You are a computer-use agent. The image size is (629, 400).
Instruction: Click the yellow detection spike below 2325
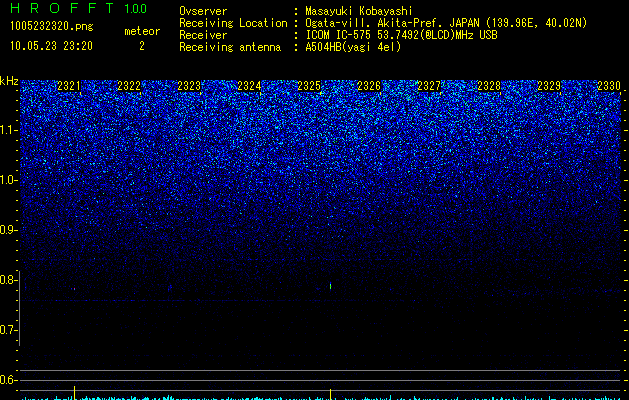pyautogui.click(x=331, y=394)
